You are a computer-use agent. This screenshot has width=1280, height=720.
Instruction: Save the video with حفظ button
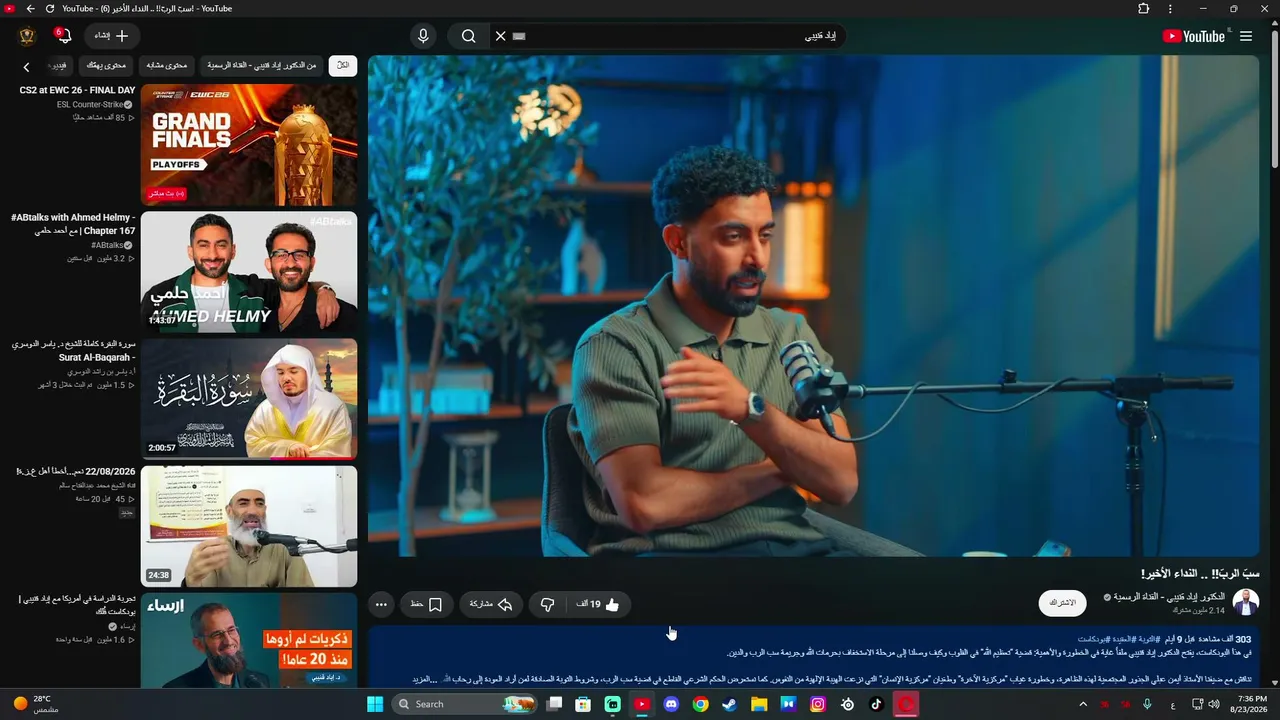pos(426,604)
